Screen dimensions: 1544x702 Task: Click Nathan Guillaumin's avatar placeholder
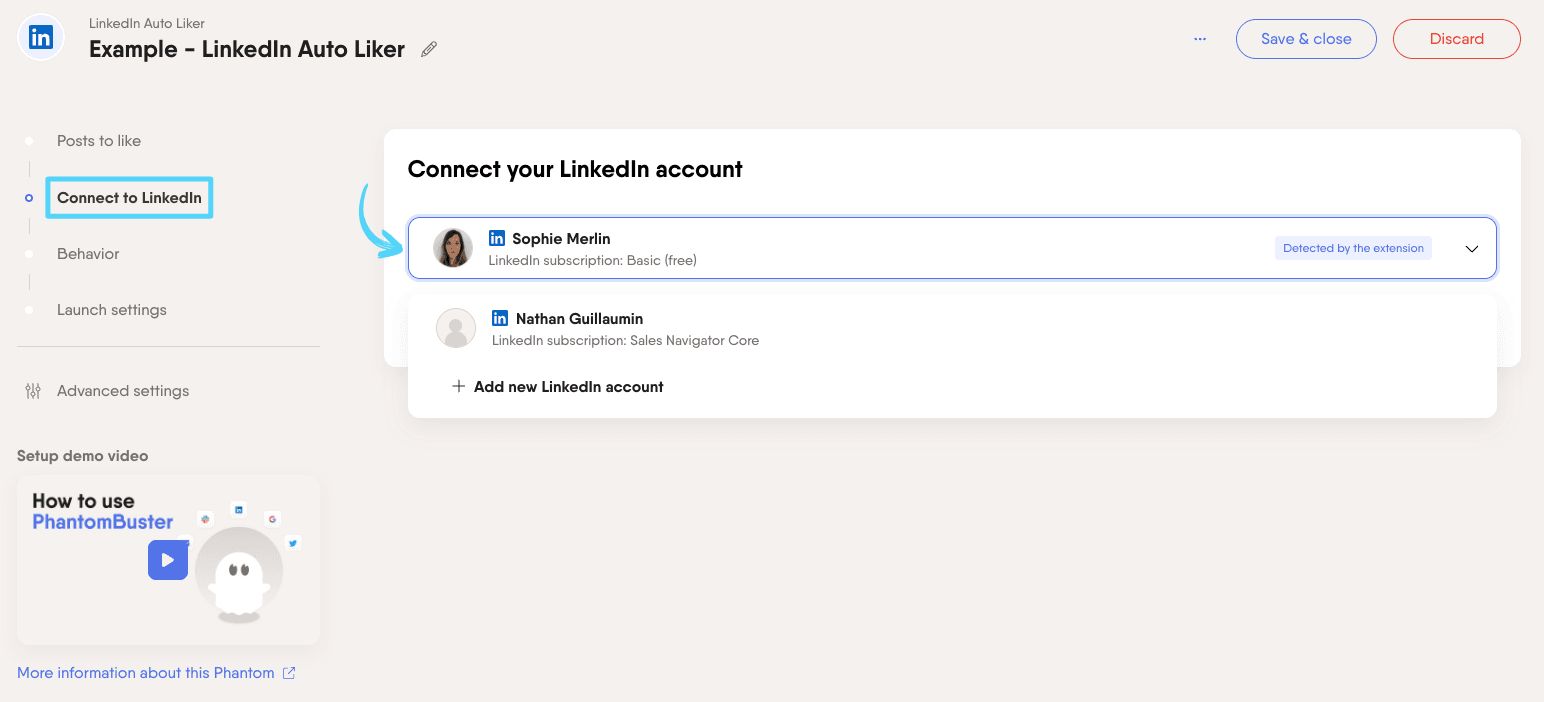[x=456, y=328]
